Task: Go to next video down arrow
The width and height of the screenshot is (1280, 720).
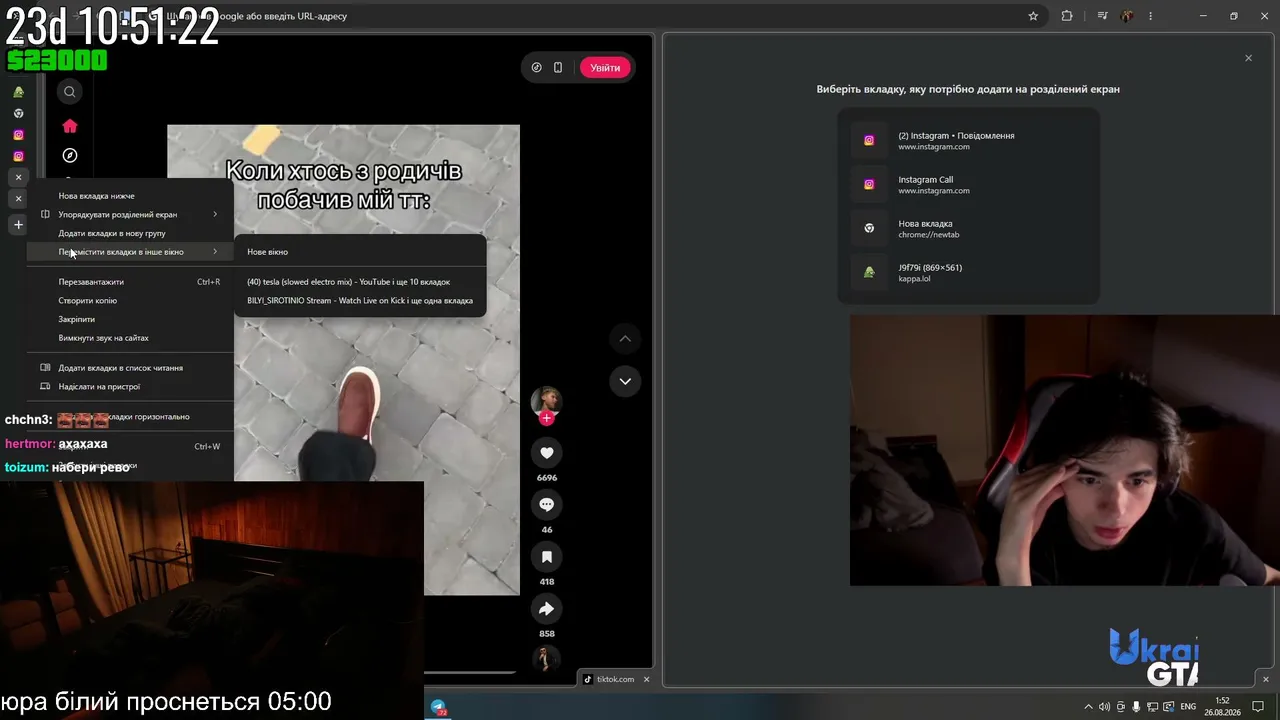Action: [x=625, y=381]
